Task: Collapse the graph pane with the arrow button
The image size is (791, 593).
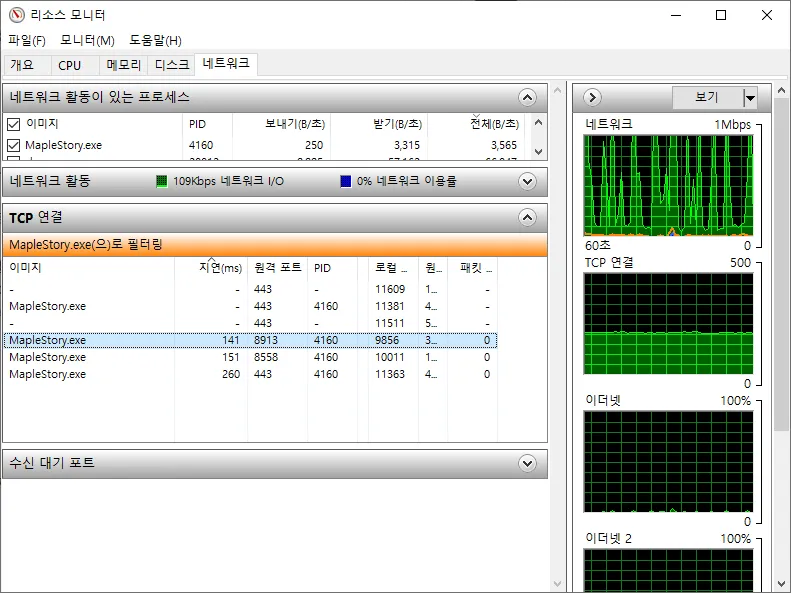Action: [593, 97]
